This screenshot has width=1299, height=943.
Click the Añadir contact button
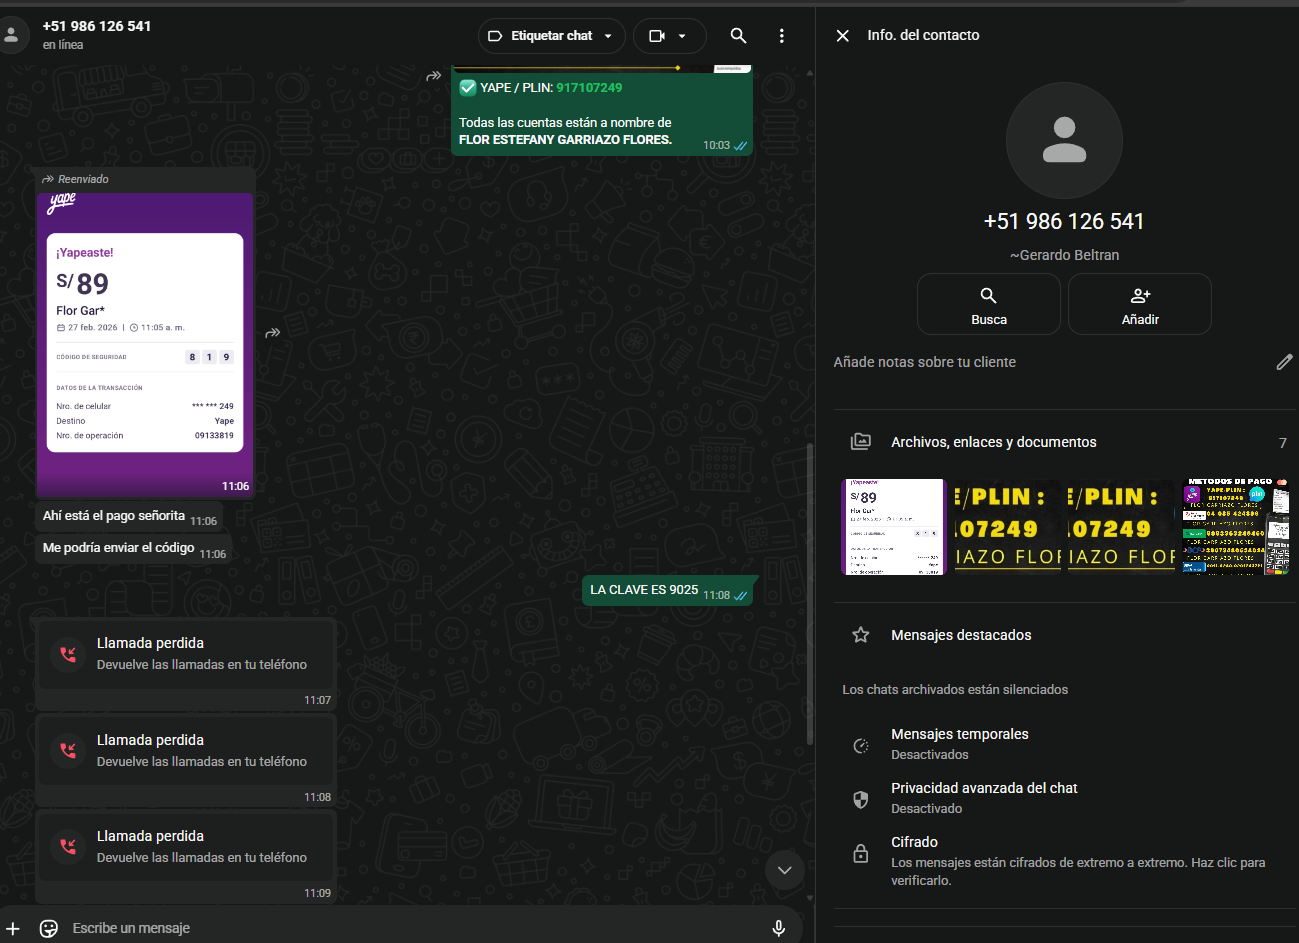click(x=1139, y=304)
